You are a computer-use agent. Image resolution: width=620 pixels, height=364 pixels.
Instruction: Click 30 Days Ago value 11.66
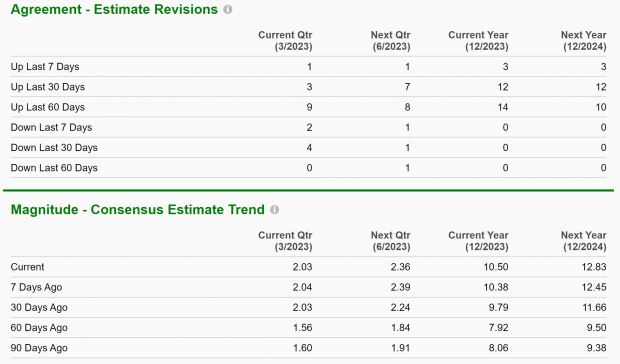pos(594,307)
